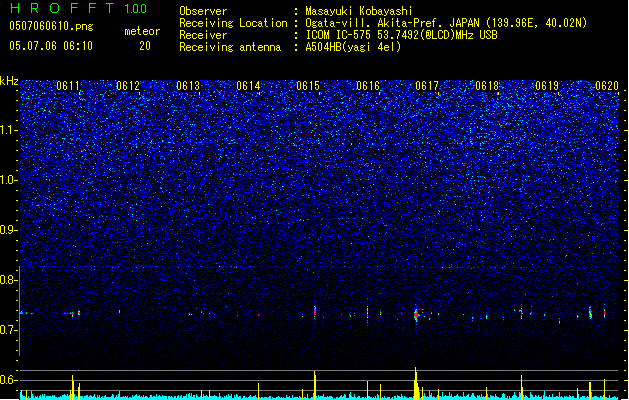Image resolution: width=629 pixels, height=400 pixels.
Task: Click the 0616 time marker
Action: point(367,86)
